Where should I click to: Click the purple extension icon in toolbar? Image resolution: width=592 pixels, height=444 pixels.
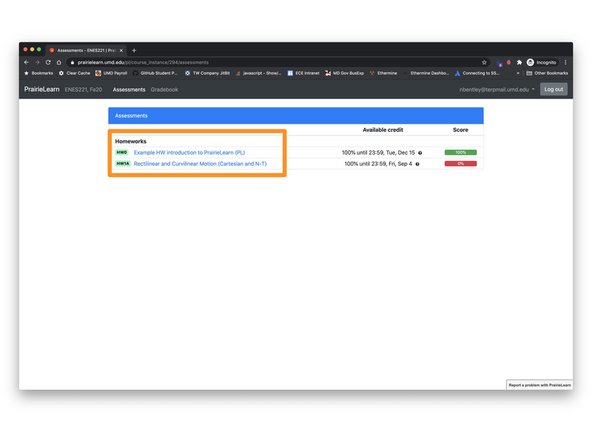[x=500, y=63]
